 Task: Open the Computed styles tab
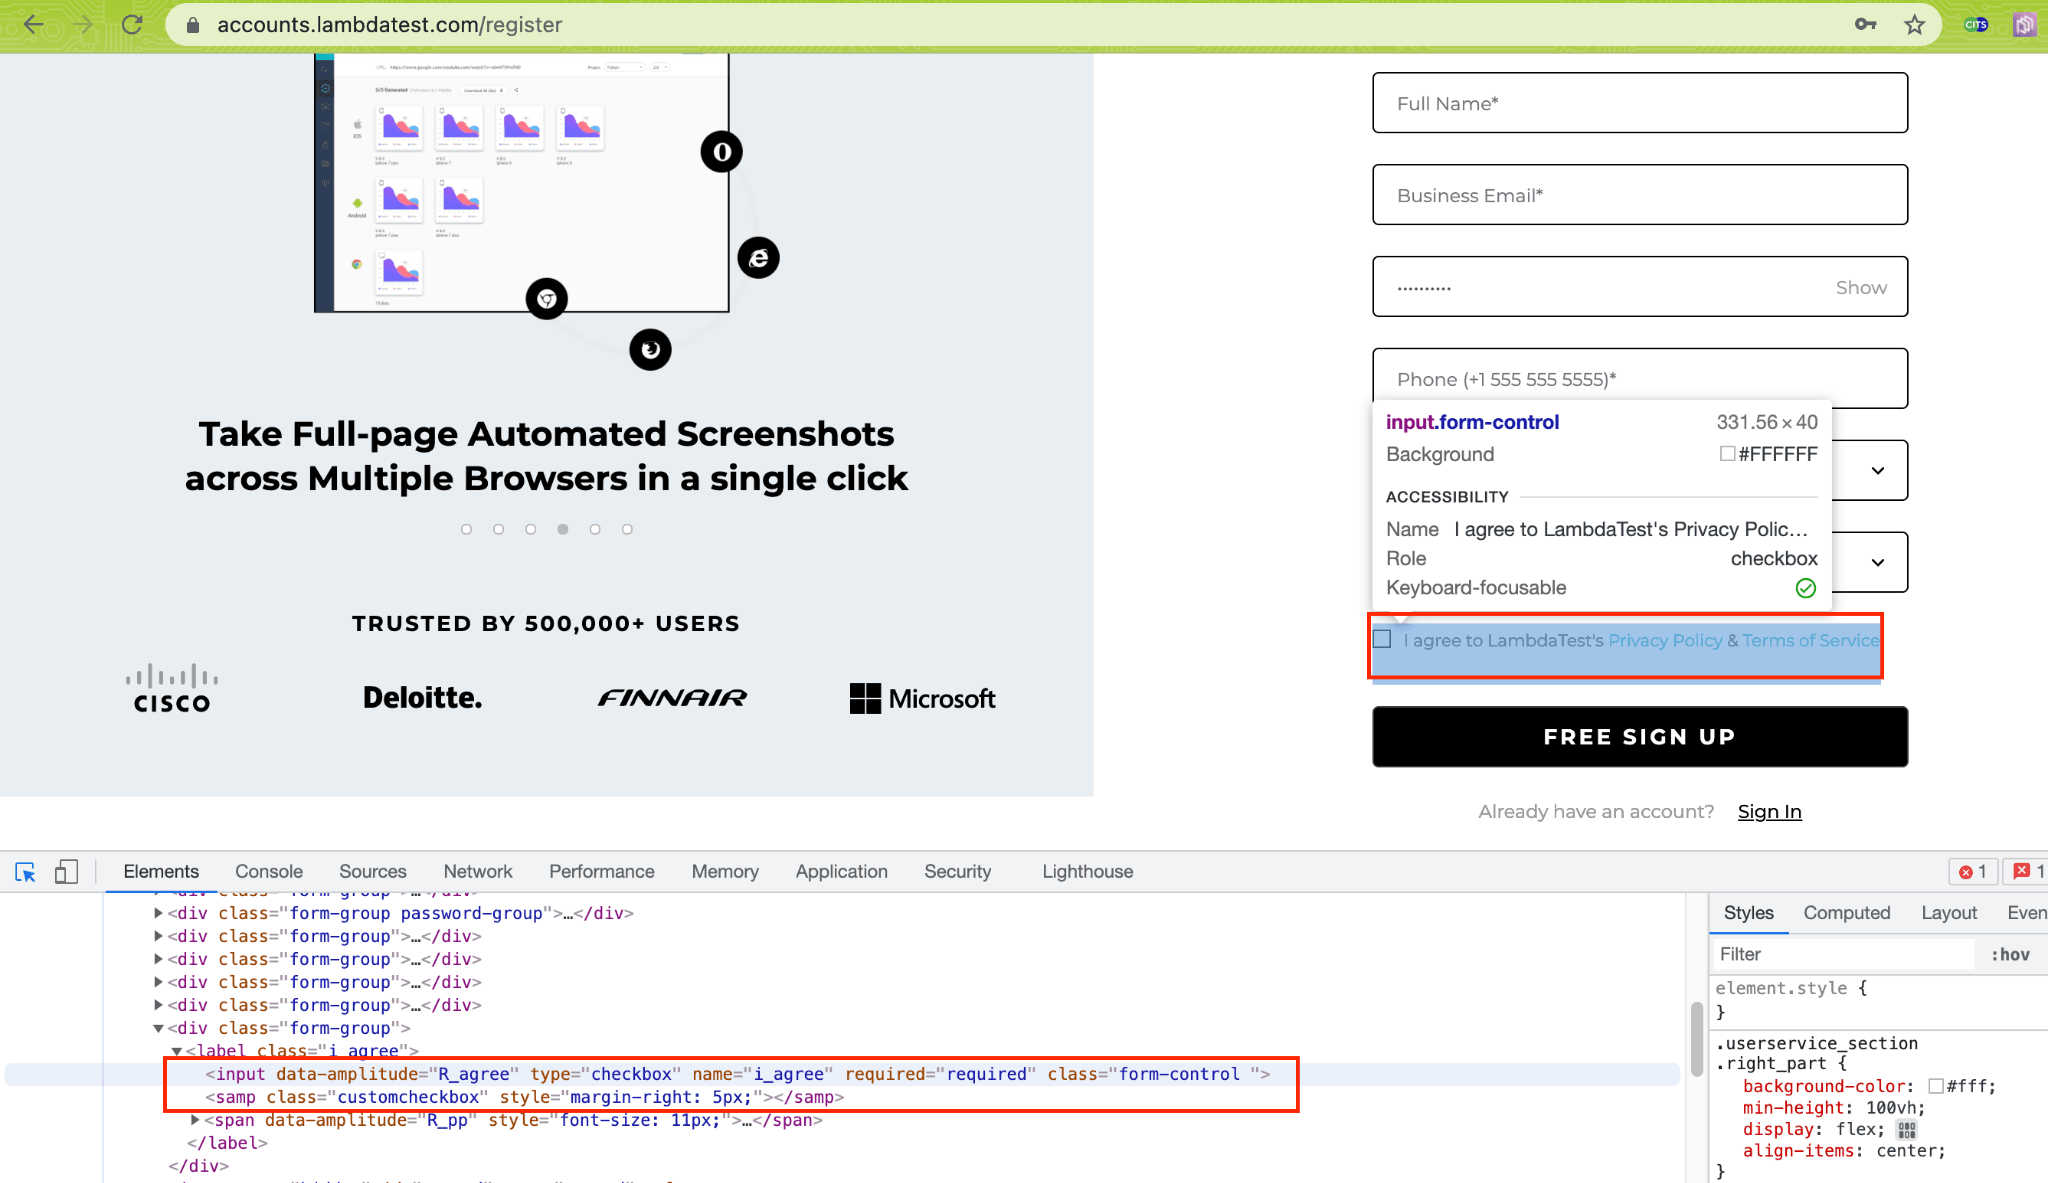(x=1847, y=912)
